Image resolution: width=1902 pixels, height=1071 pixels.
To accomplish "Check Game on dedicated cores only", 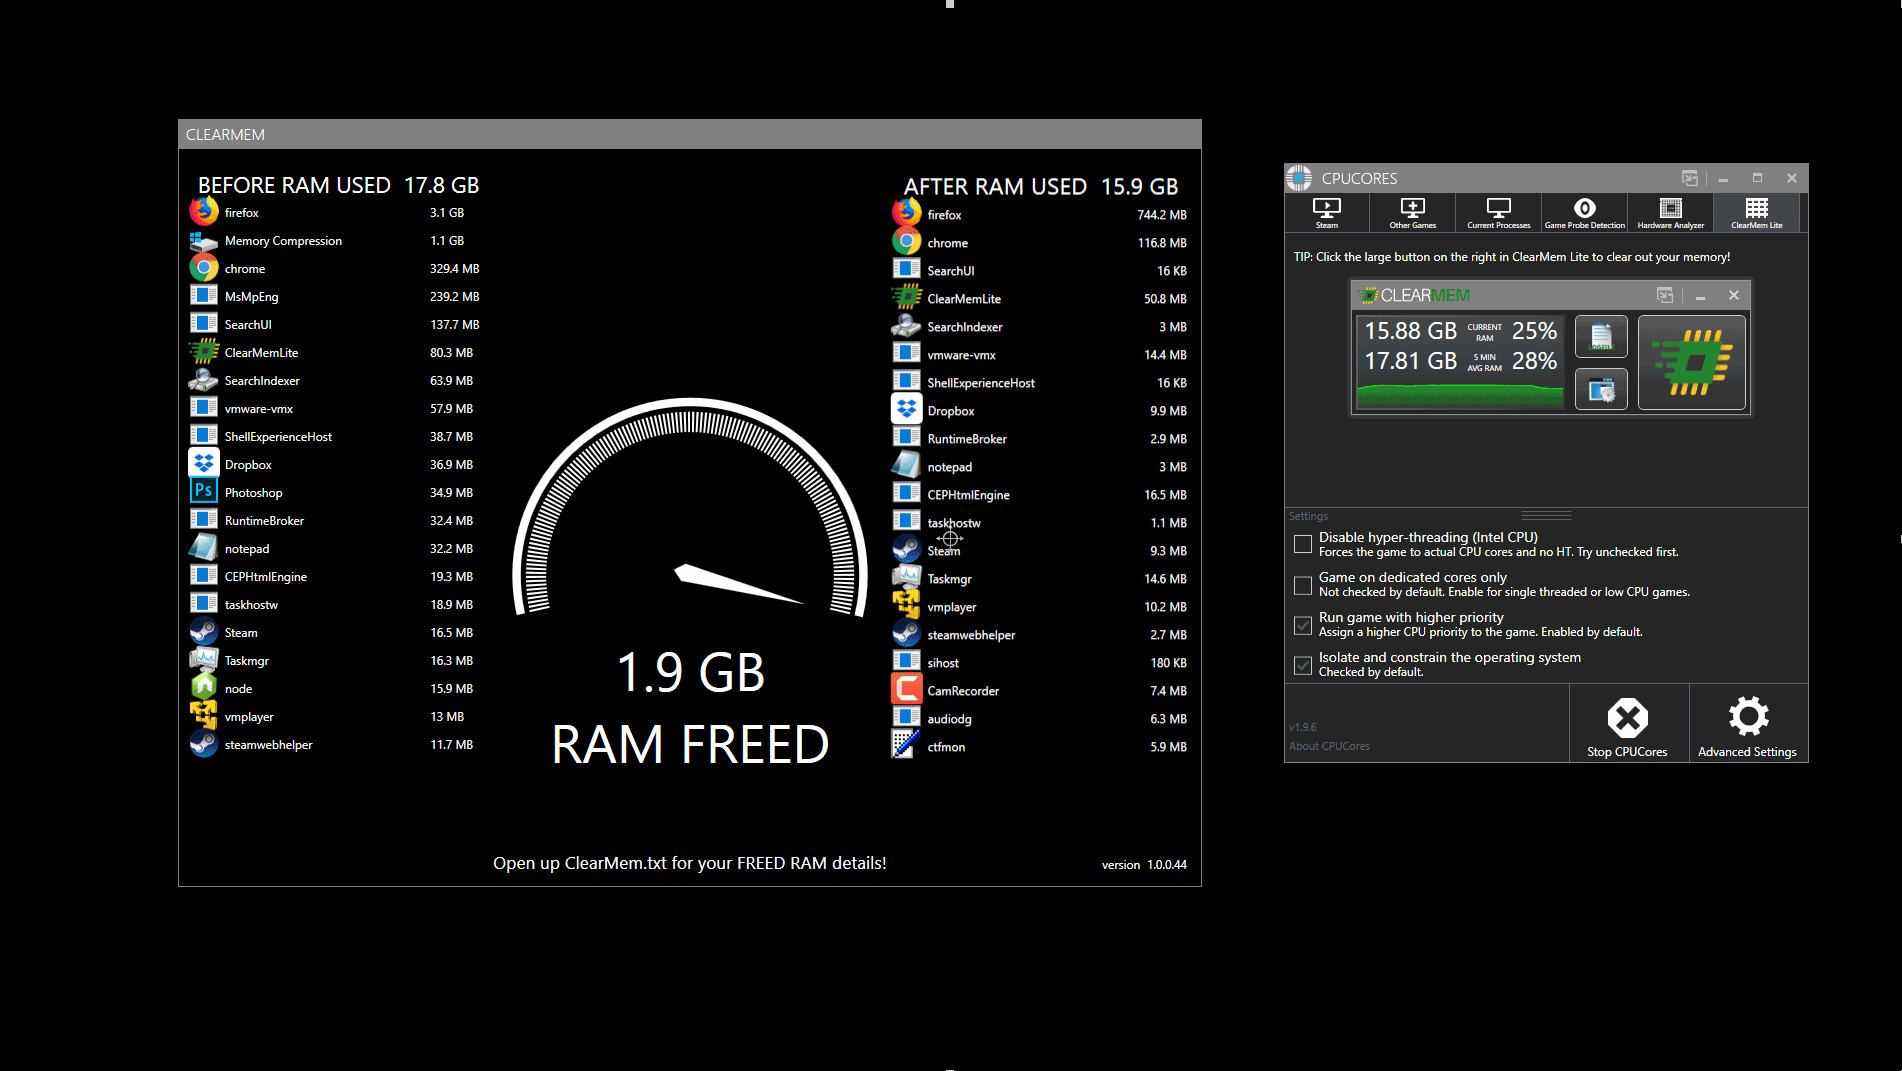I will [x=1303, y=585].
